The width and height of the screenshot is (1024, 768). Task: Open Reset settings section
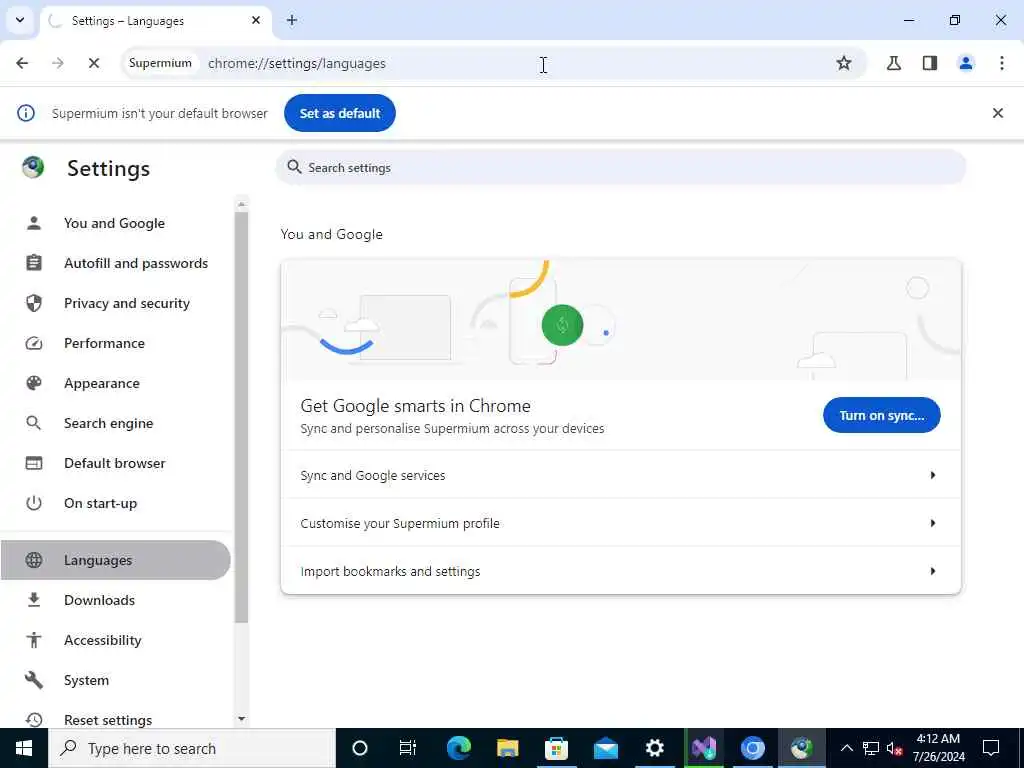click(108, 720)
